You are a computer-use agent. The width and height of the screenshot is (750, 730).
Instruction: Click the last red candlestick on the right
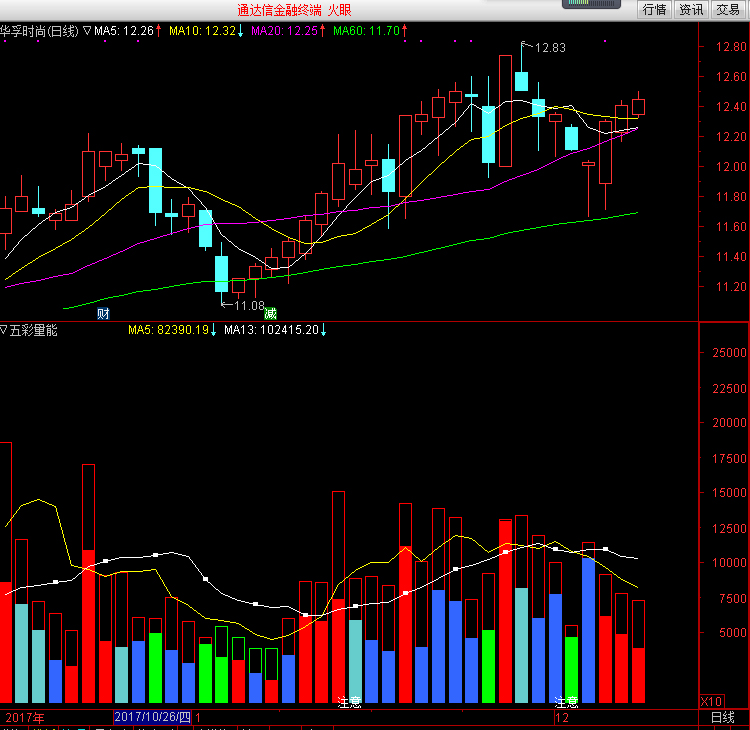coord(639,106)
